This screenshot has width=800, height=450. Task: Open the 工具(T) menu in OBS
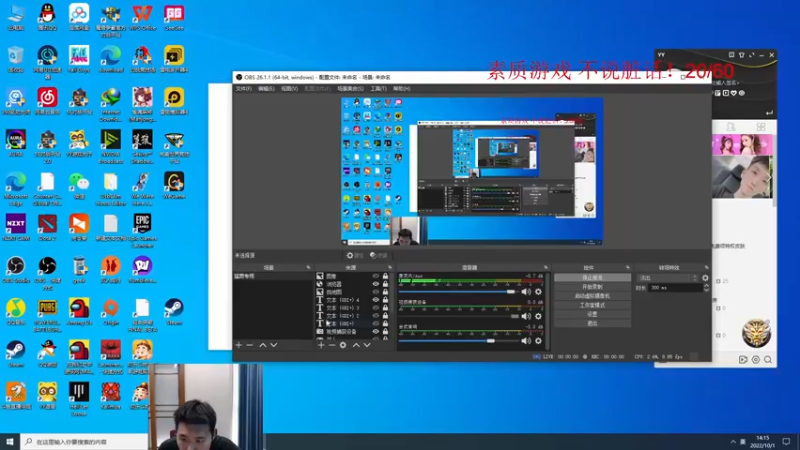click(379, 89)
